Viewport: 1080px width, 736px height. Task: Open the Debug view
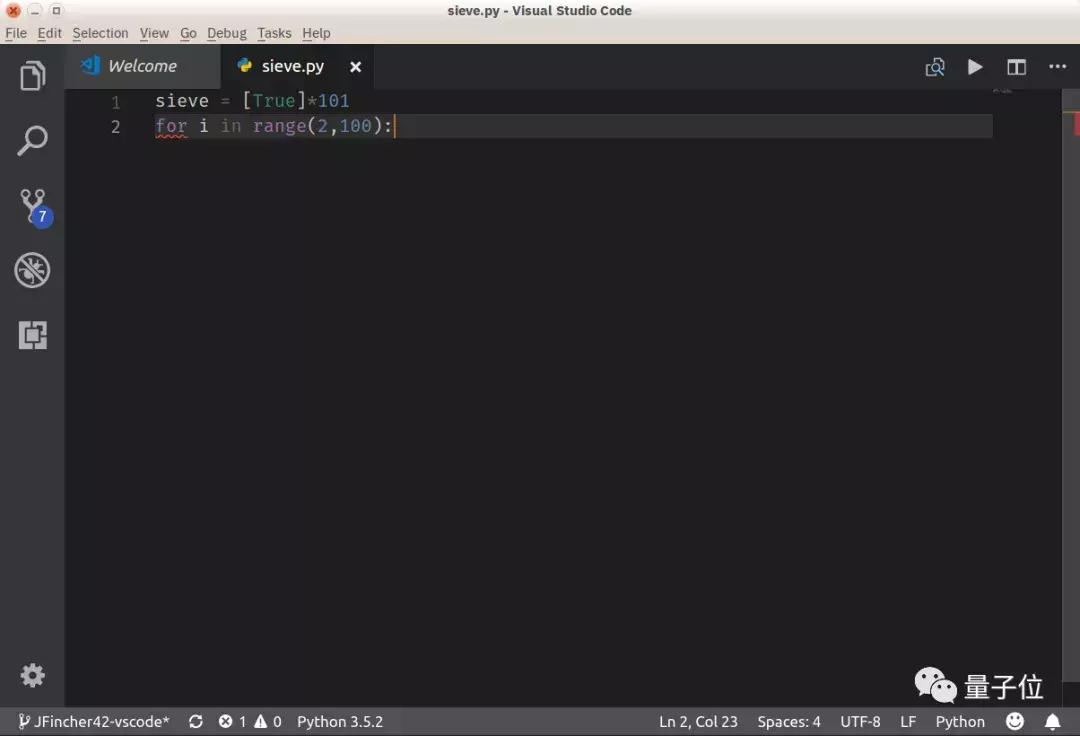point(33,270)
